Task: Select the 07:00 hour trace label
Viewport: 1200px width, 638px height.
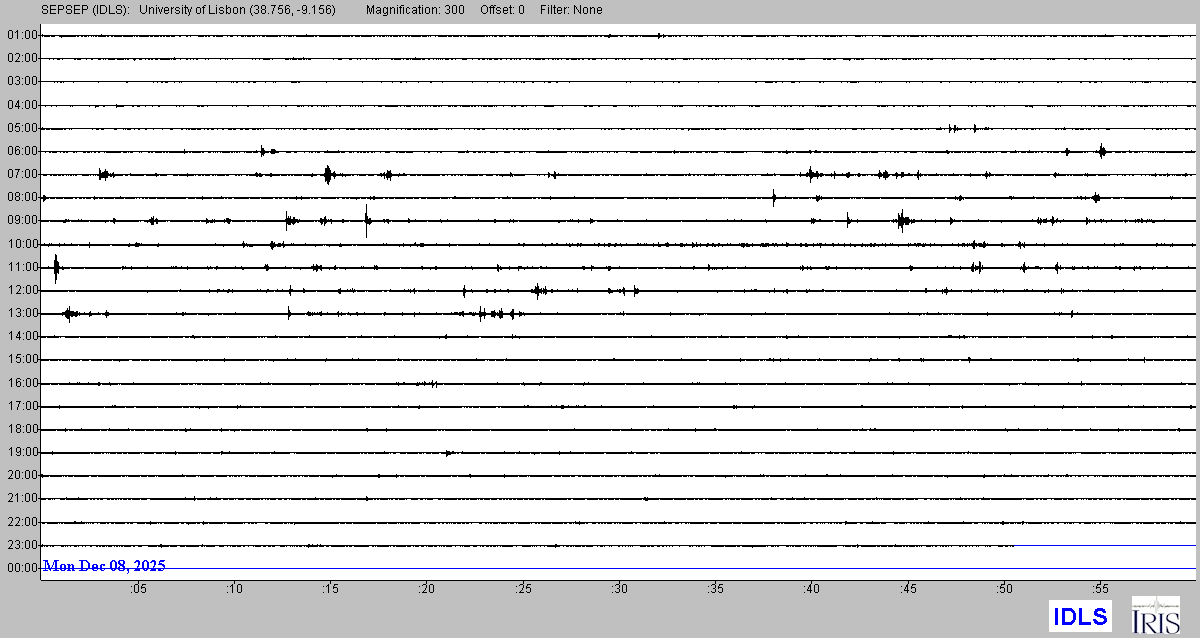Action: (22, 174)
